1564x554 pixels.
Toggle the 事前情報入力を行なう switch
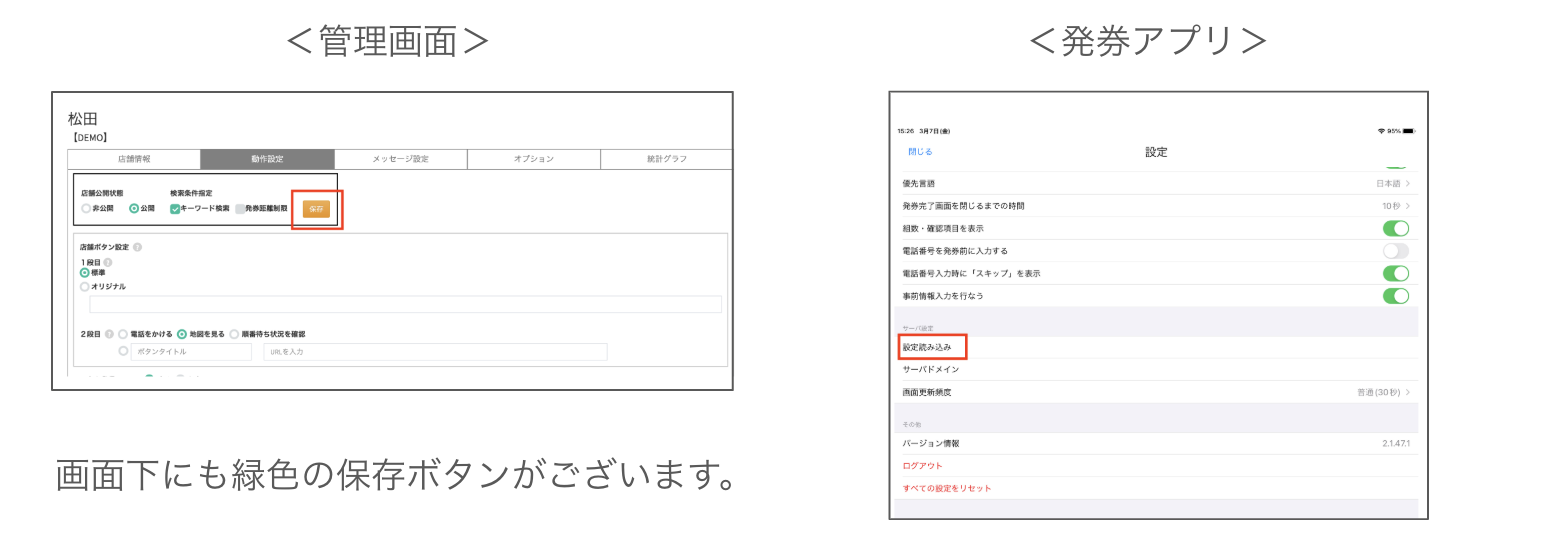tap(1395, 296)
